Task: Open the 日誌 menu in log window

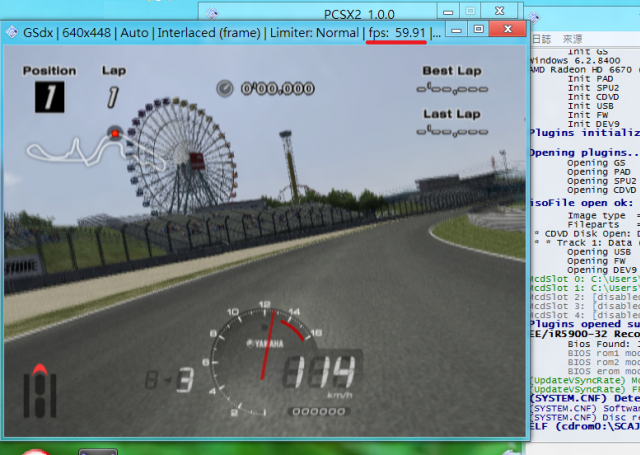Action: pos(542,39)
